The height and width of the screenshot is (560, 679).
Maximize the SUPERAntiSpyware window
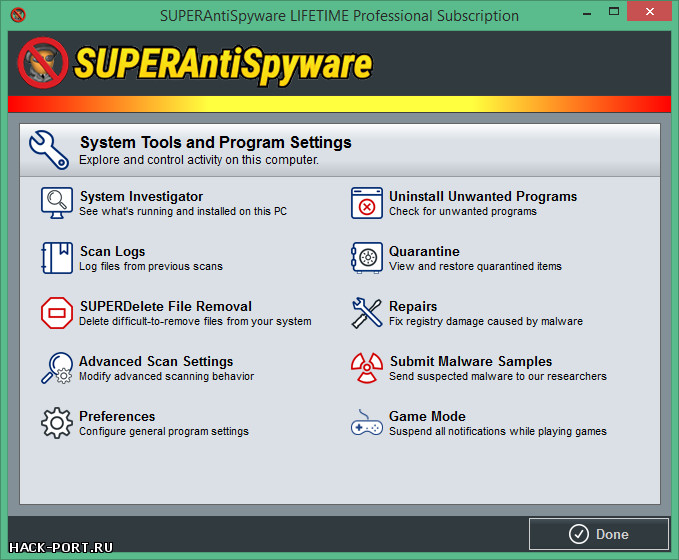[614, 12]
